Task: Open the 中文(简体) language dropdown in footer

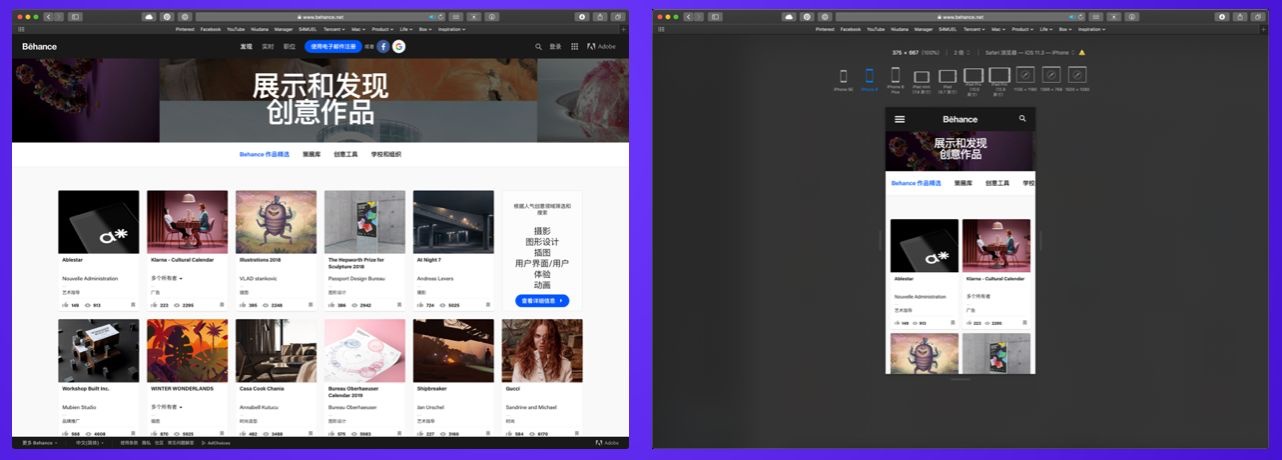Action: (x=89, y=442)
